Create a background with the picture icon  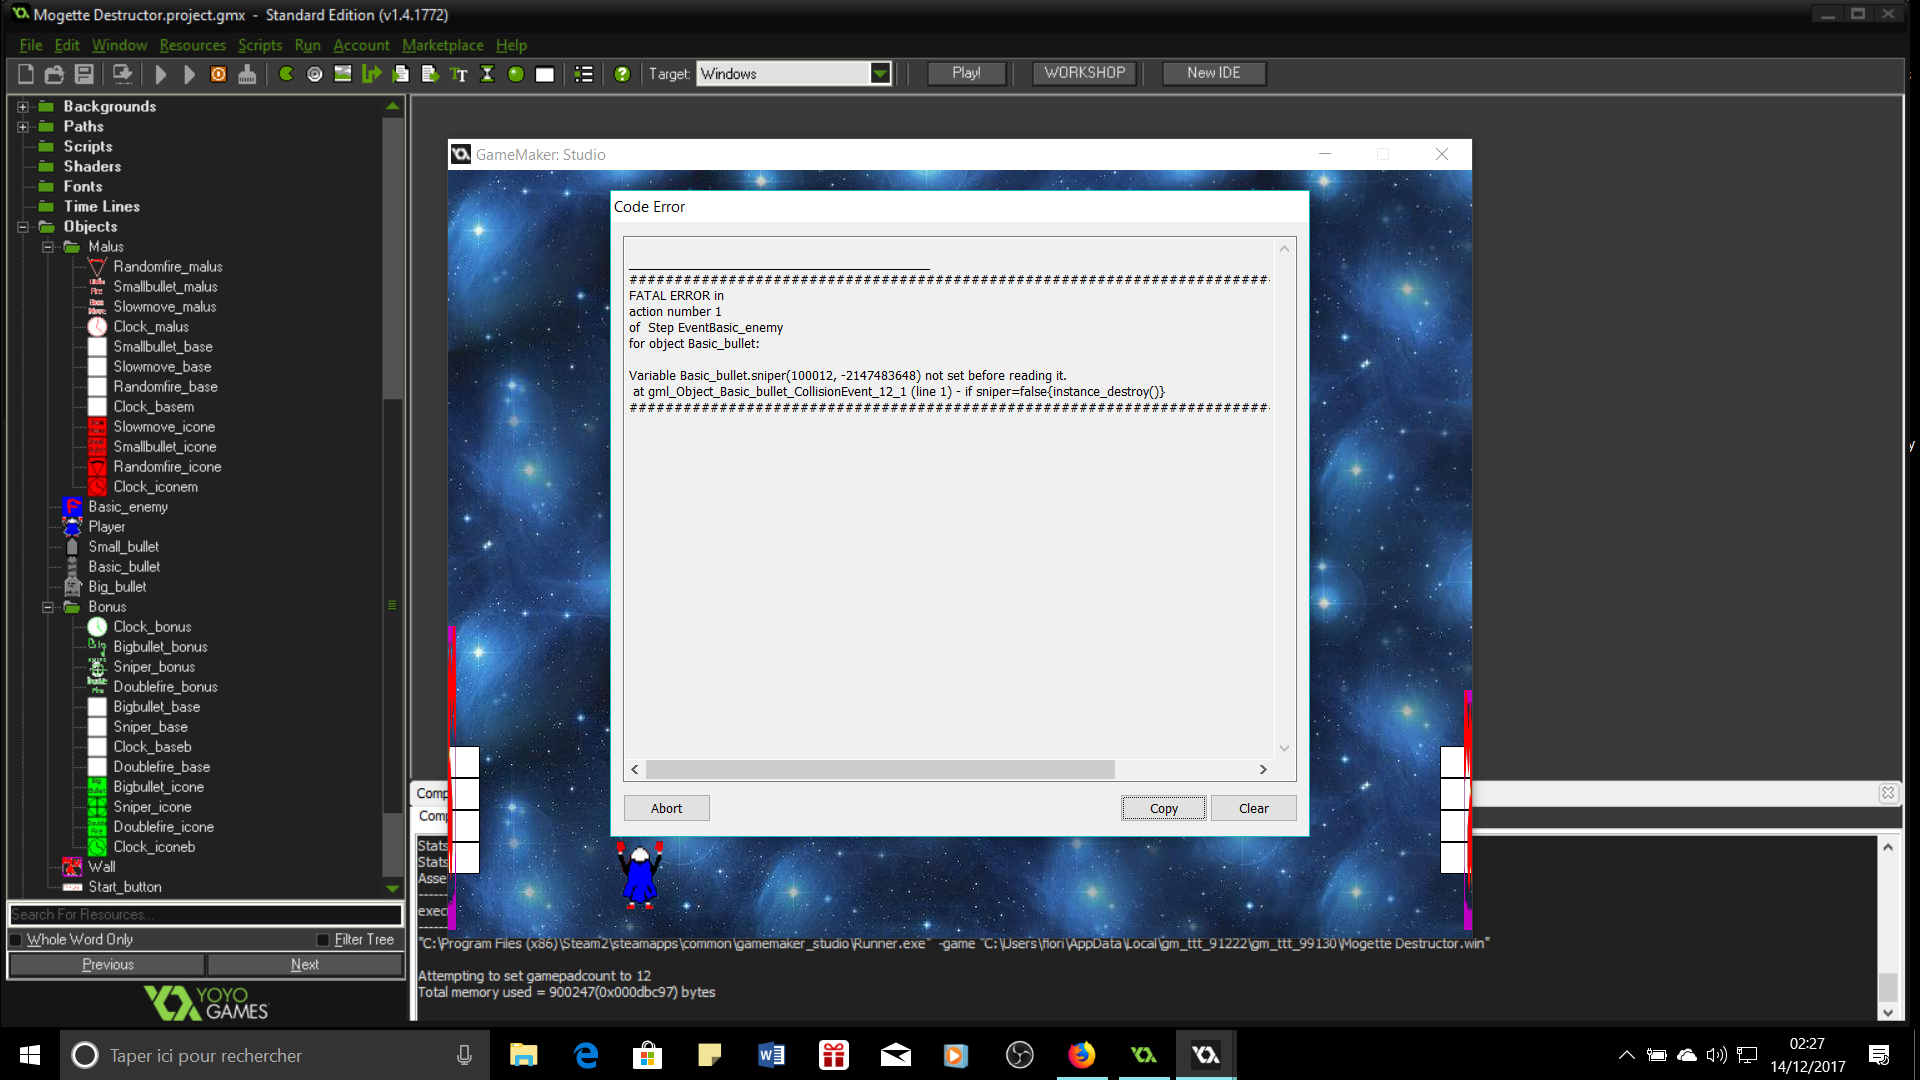click(x=343, y=74)
